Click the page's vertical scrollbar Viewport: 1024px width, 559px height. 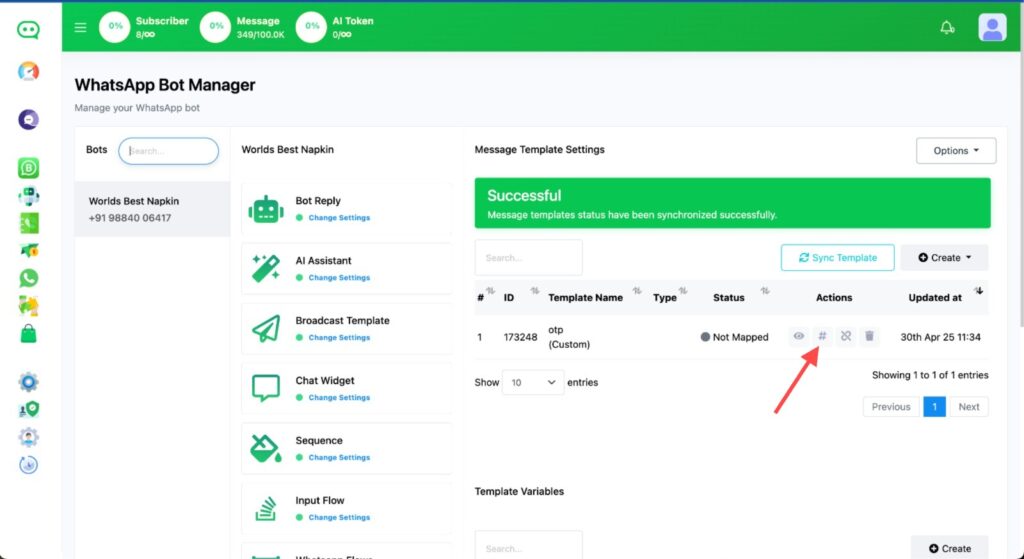tap(1020, 163)
